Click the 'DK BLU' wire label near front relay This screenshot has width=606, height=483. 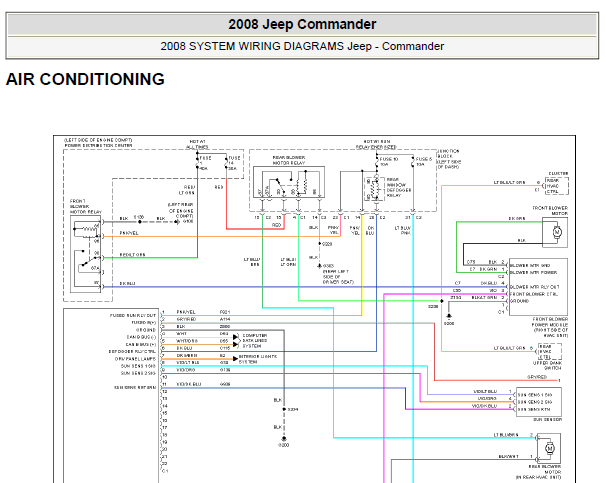click(x=128, y=283)
